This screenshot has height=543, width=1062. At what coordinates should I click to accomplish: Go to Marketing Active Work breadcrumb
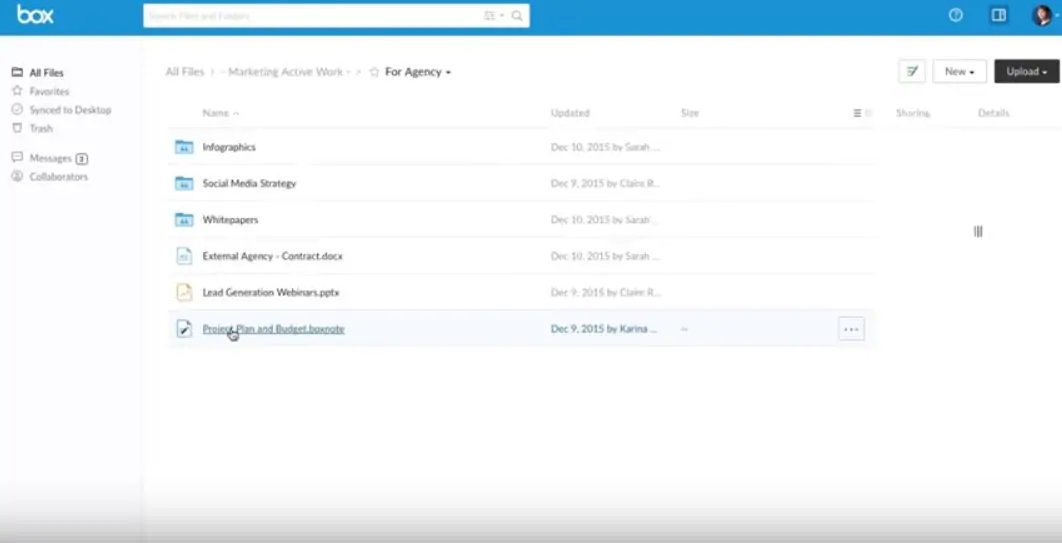[x=285, y=72]
